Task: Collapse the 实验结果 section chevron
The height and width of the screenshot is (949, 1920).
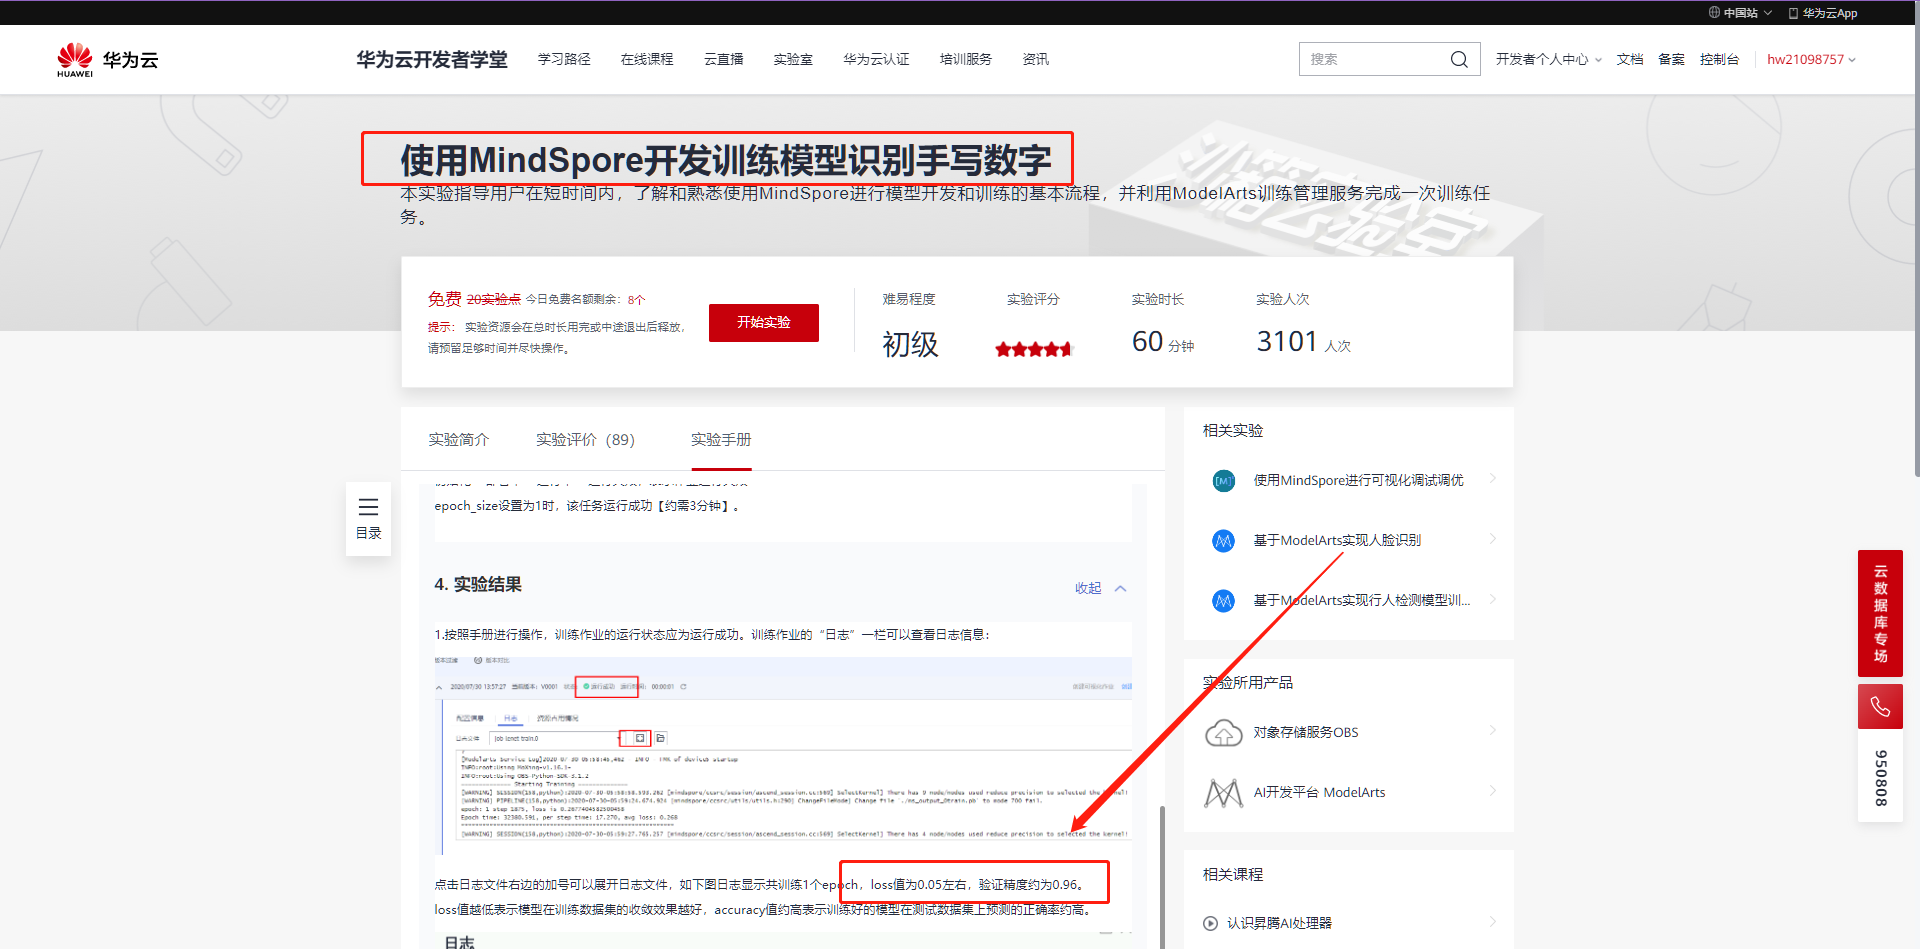Action: click(1121, 589)
